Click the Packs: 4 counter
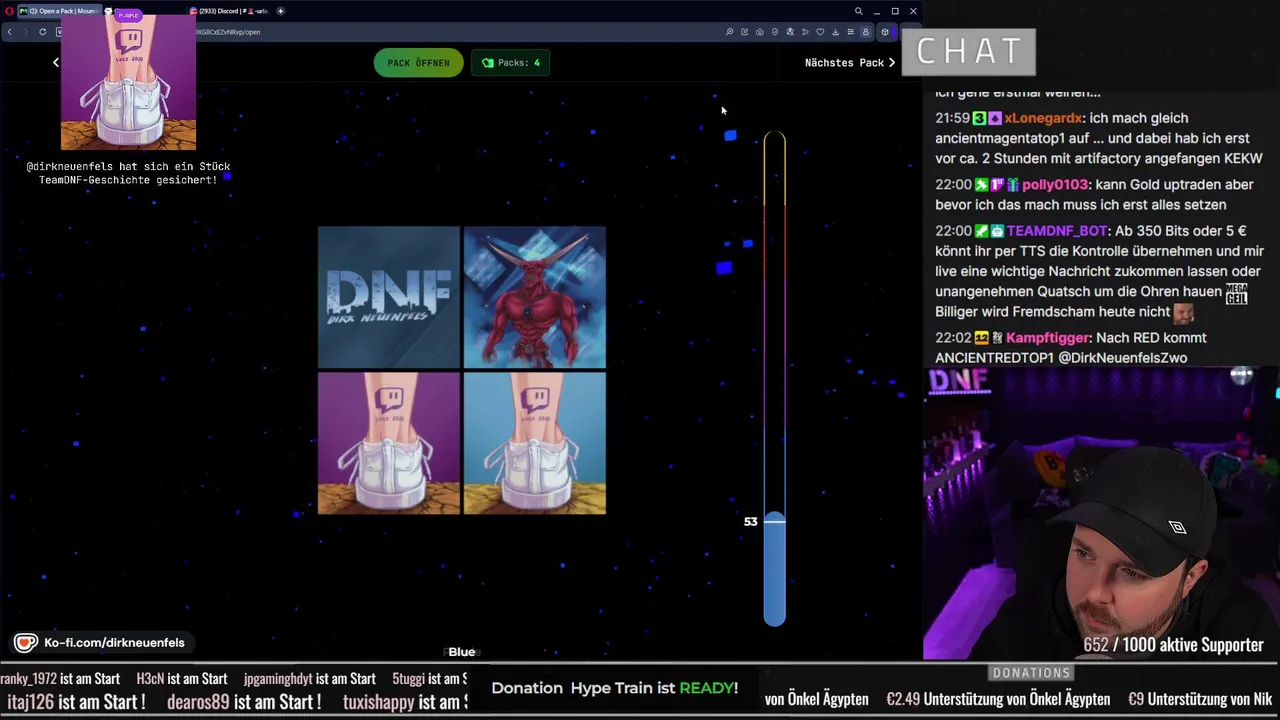Screen dimensions: 1280x720 click(510, 62)
